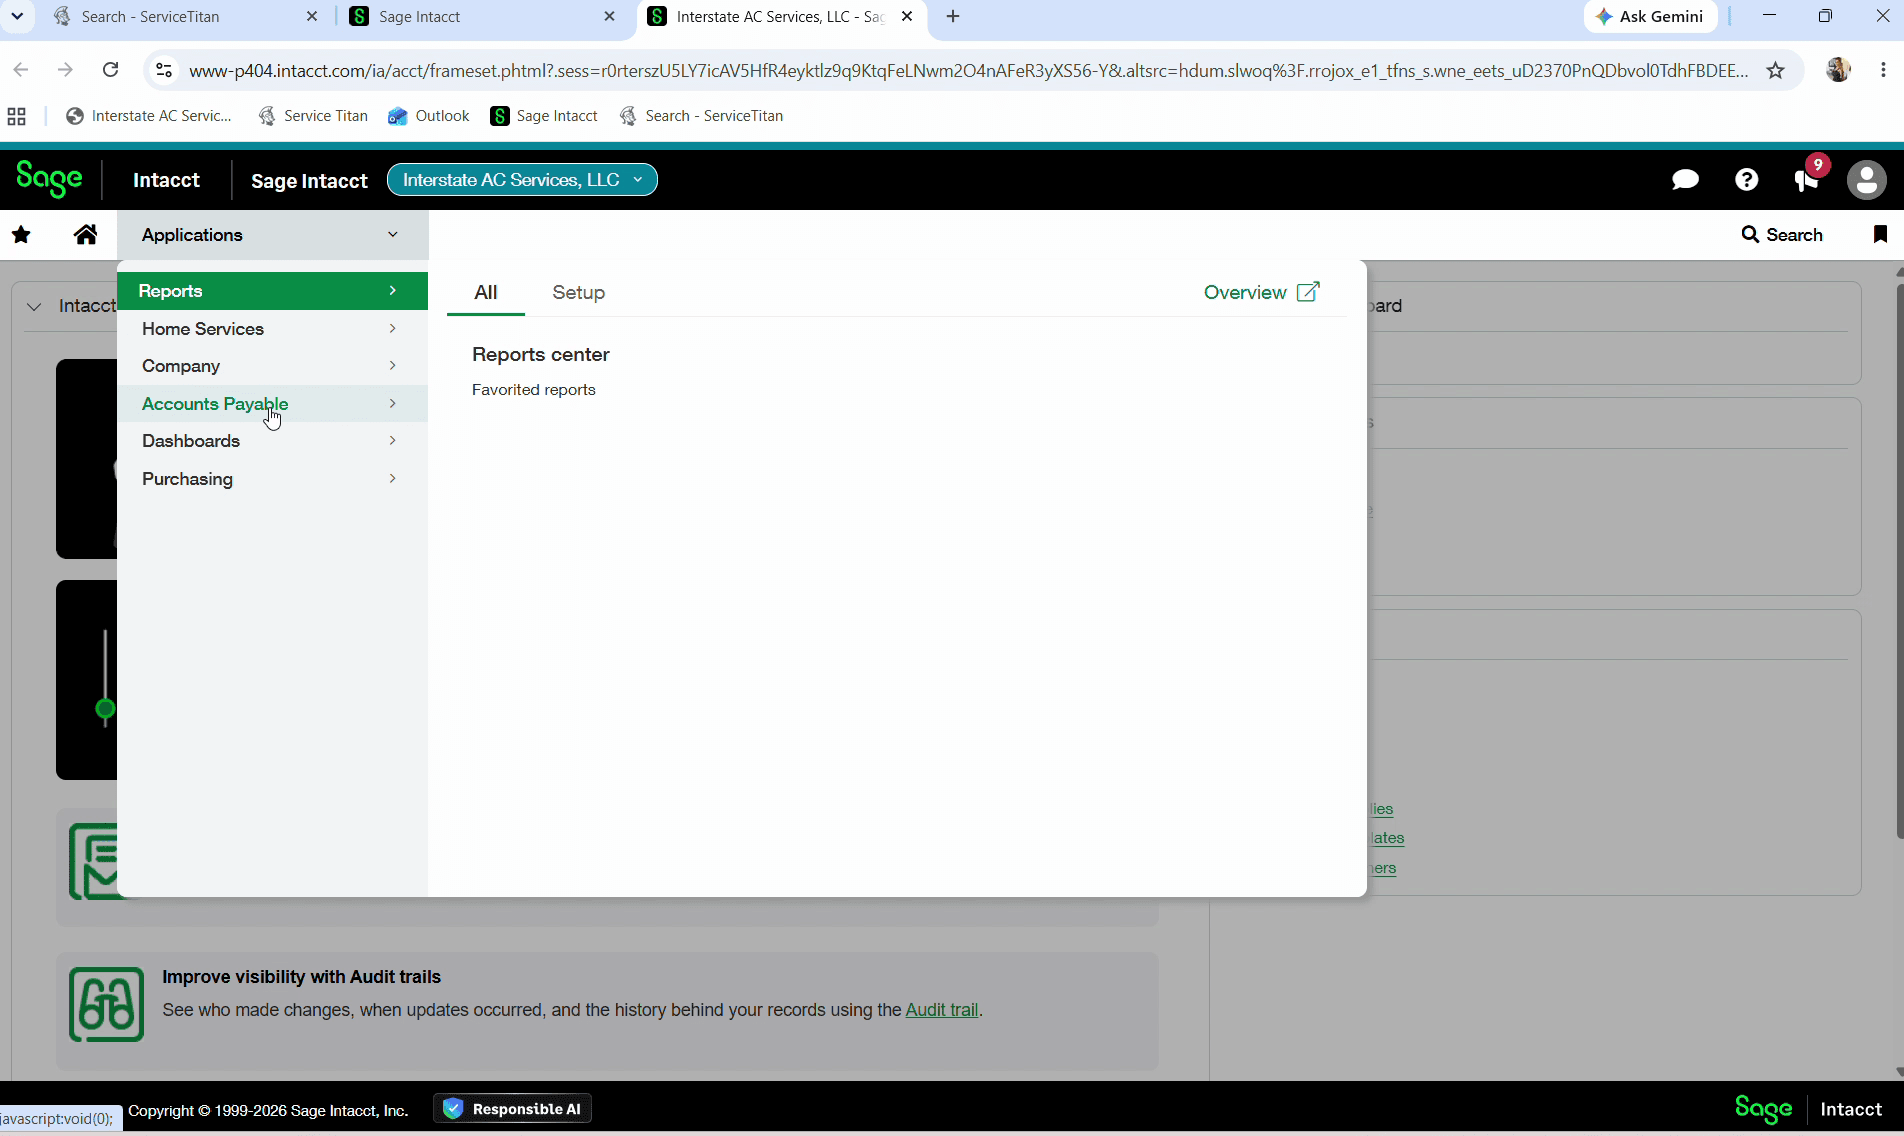Open Favorited reports
1904x1136 pixels.
(534, 390)
